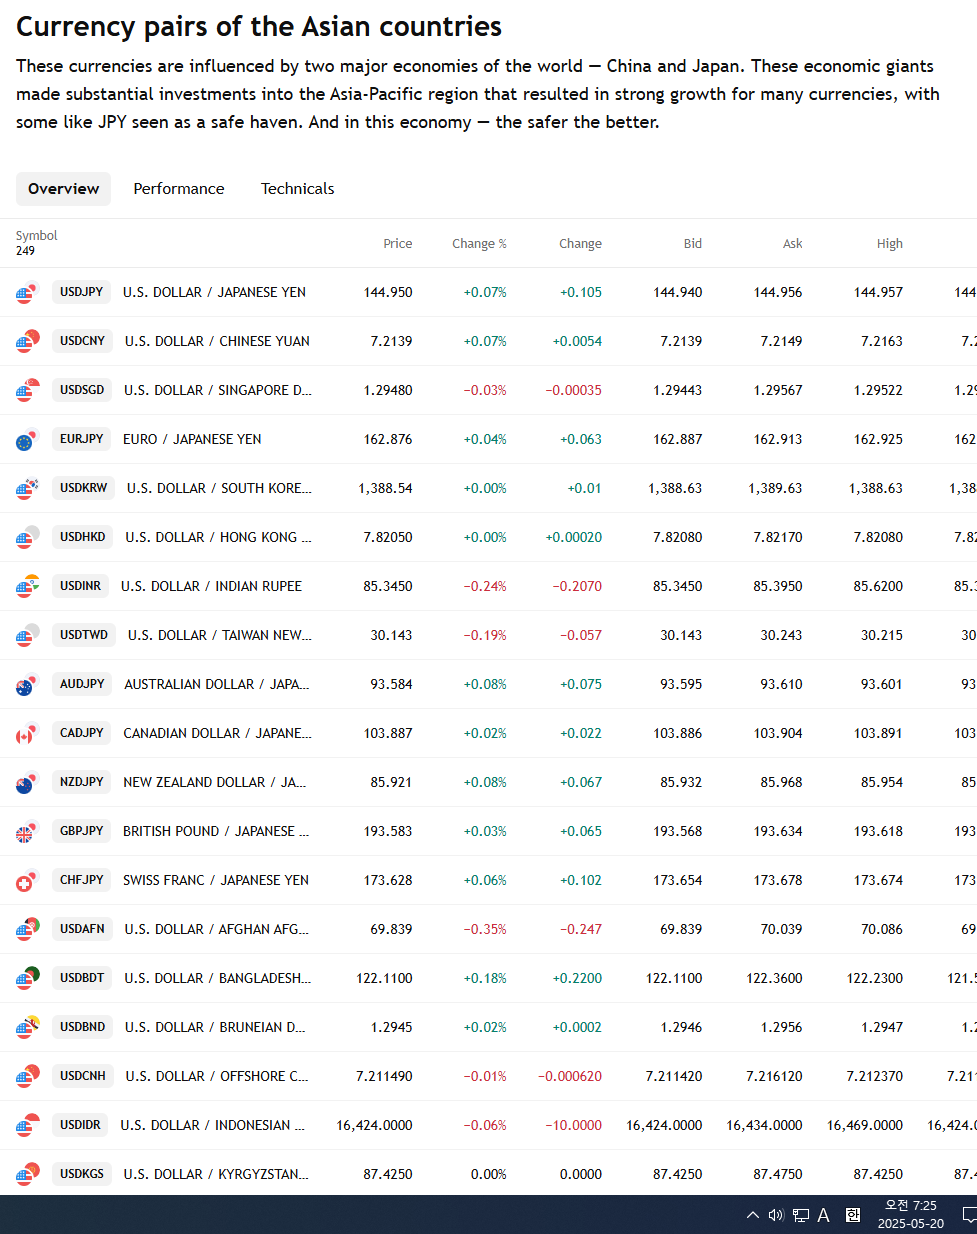Screen dimensions: 977x1234
Task: Sort by the Change % column header
Action: 479,244
